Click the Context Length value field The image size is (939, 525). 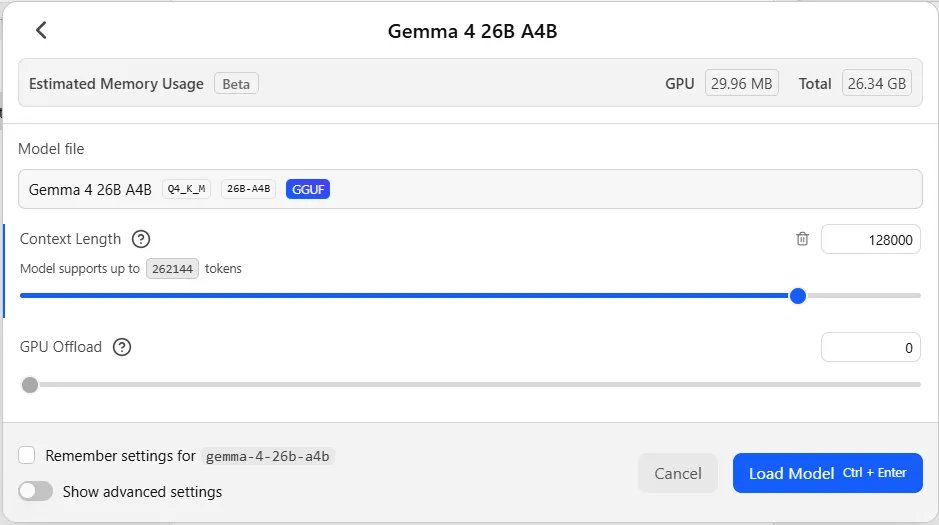click(870, 240)
